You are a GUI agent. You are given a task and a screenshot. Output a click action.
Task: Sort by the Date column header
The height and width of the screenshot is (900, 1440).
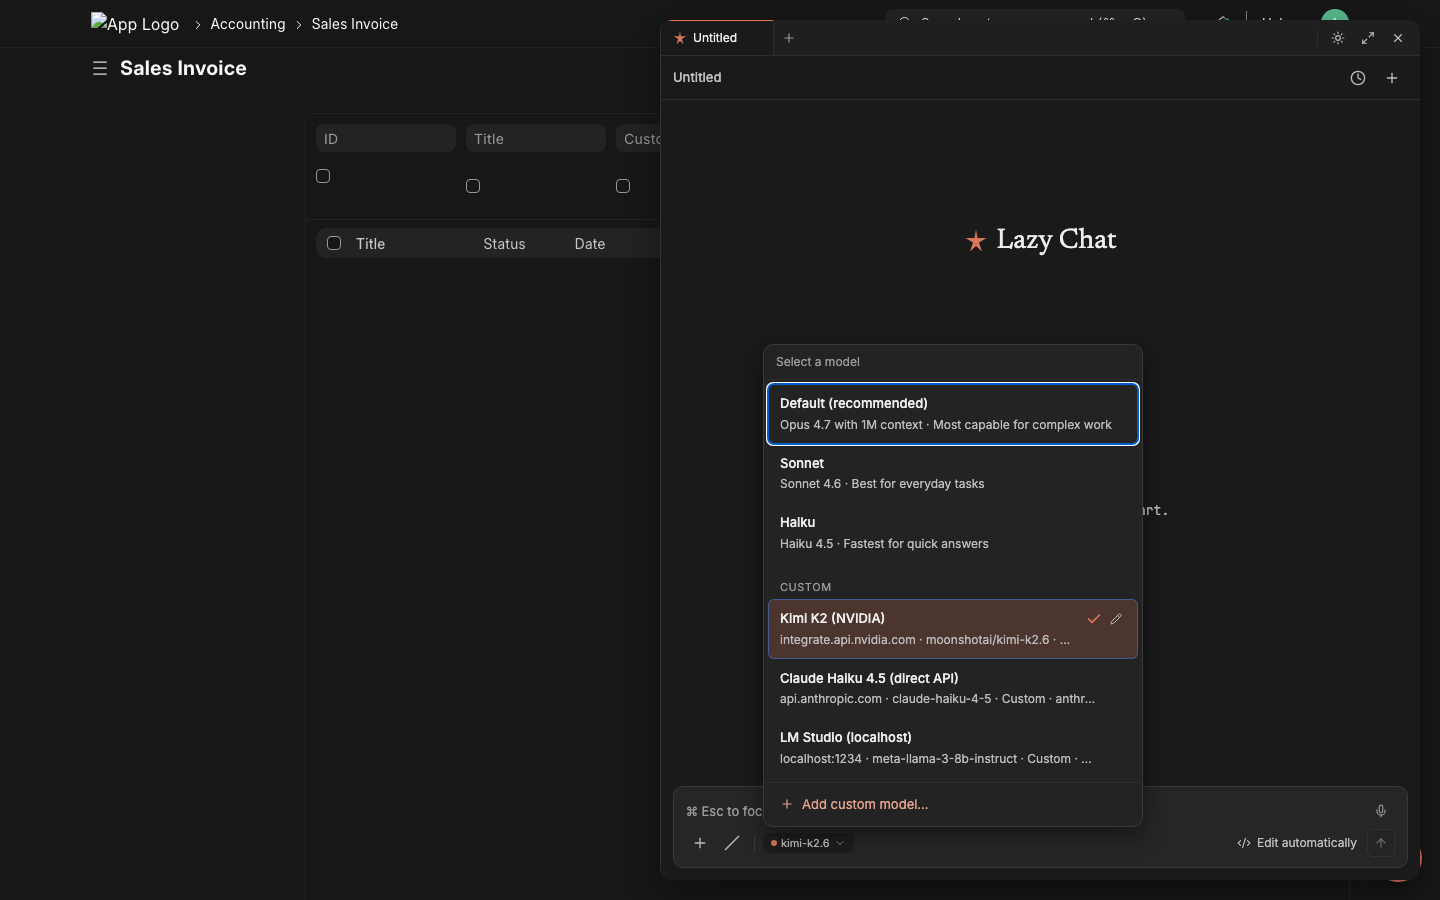(590, 244)
